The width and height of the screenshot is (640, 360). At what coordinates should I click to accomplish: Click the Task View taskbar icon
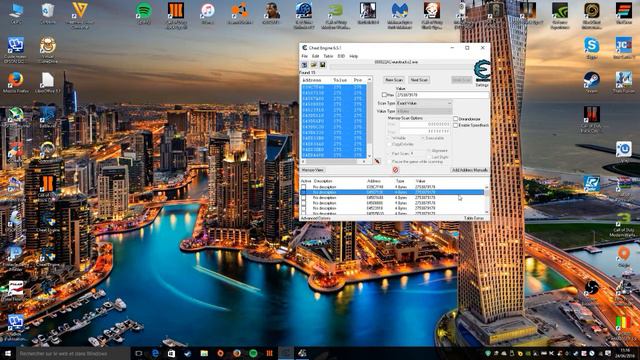139,353
